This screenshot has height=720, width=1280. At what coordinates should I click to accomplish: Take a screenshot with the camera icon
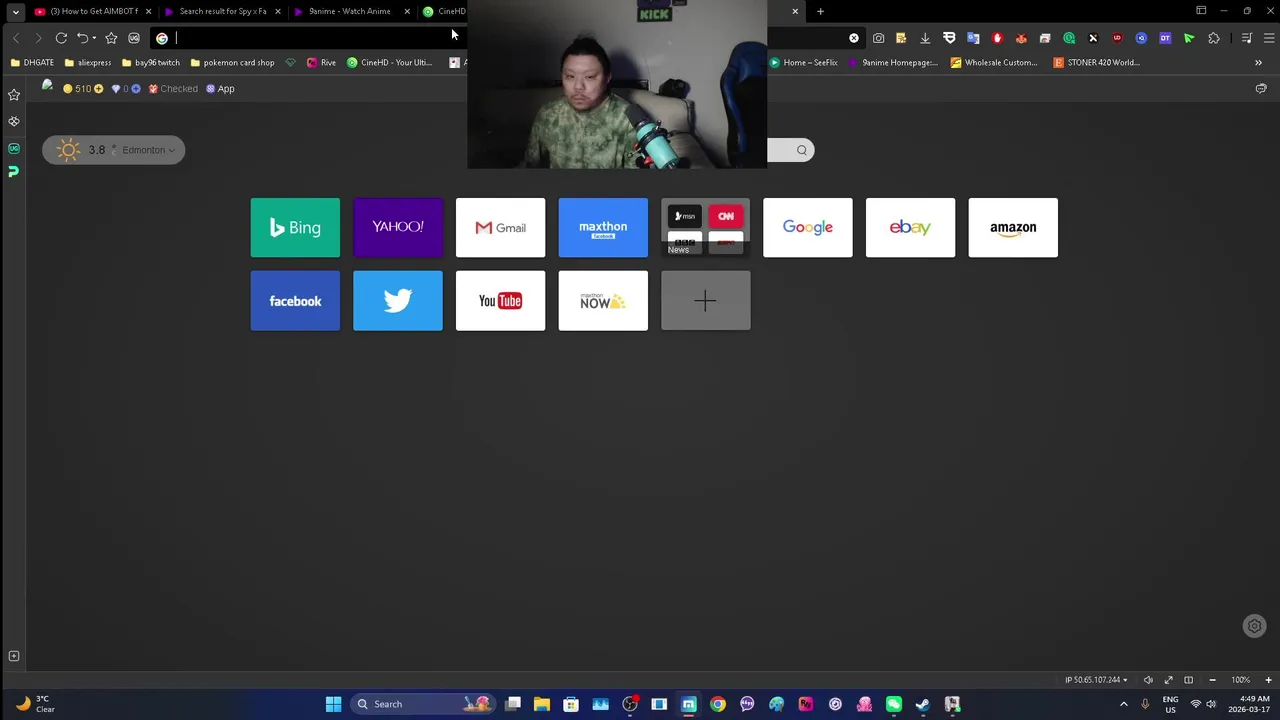[878, 38]
